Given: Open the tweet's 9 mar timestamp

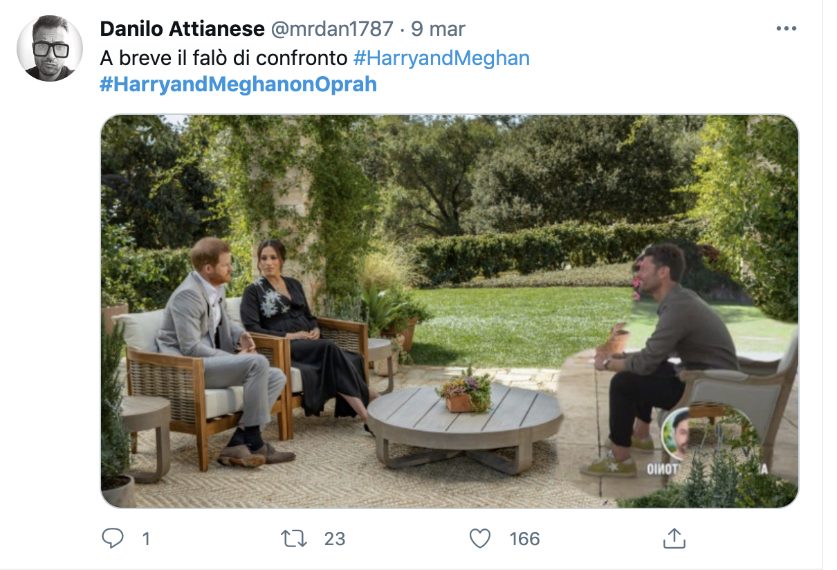Looking at the screenshot, I should tap(438, 29).
